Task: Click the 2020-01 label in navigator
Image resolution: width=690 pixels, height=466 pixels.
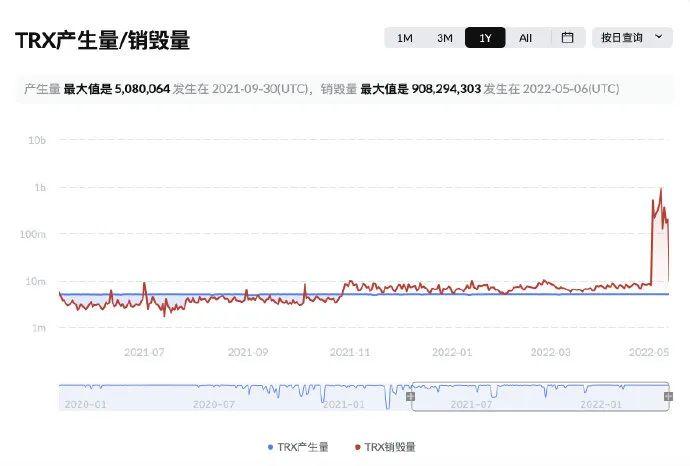Action: point(85,404)
